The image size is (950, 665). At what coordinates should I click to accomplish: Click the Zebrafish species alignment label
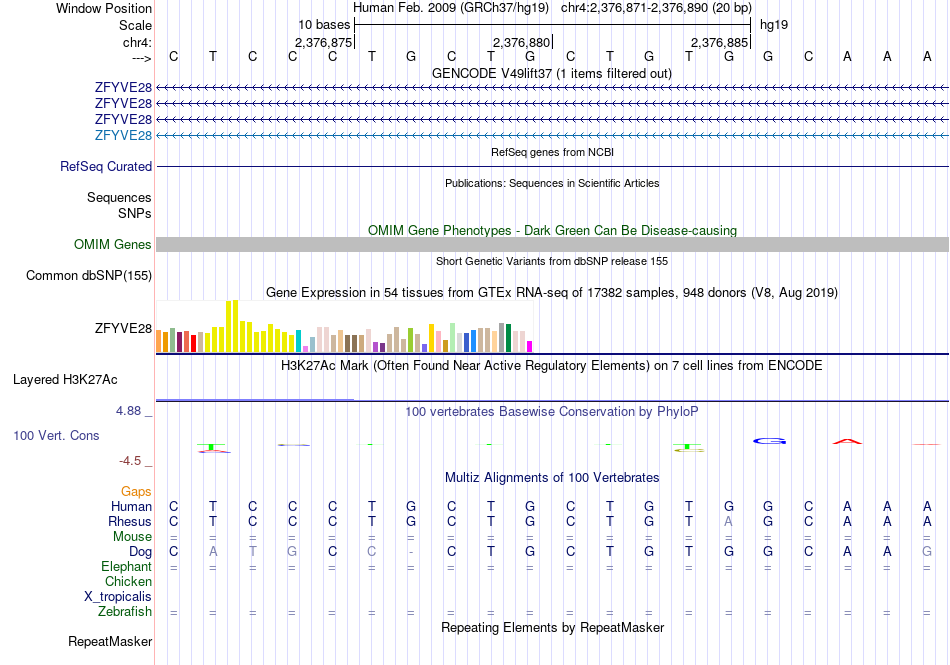click(125, 612)
